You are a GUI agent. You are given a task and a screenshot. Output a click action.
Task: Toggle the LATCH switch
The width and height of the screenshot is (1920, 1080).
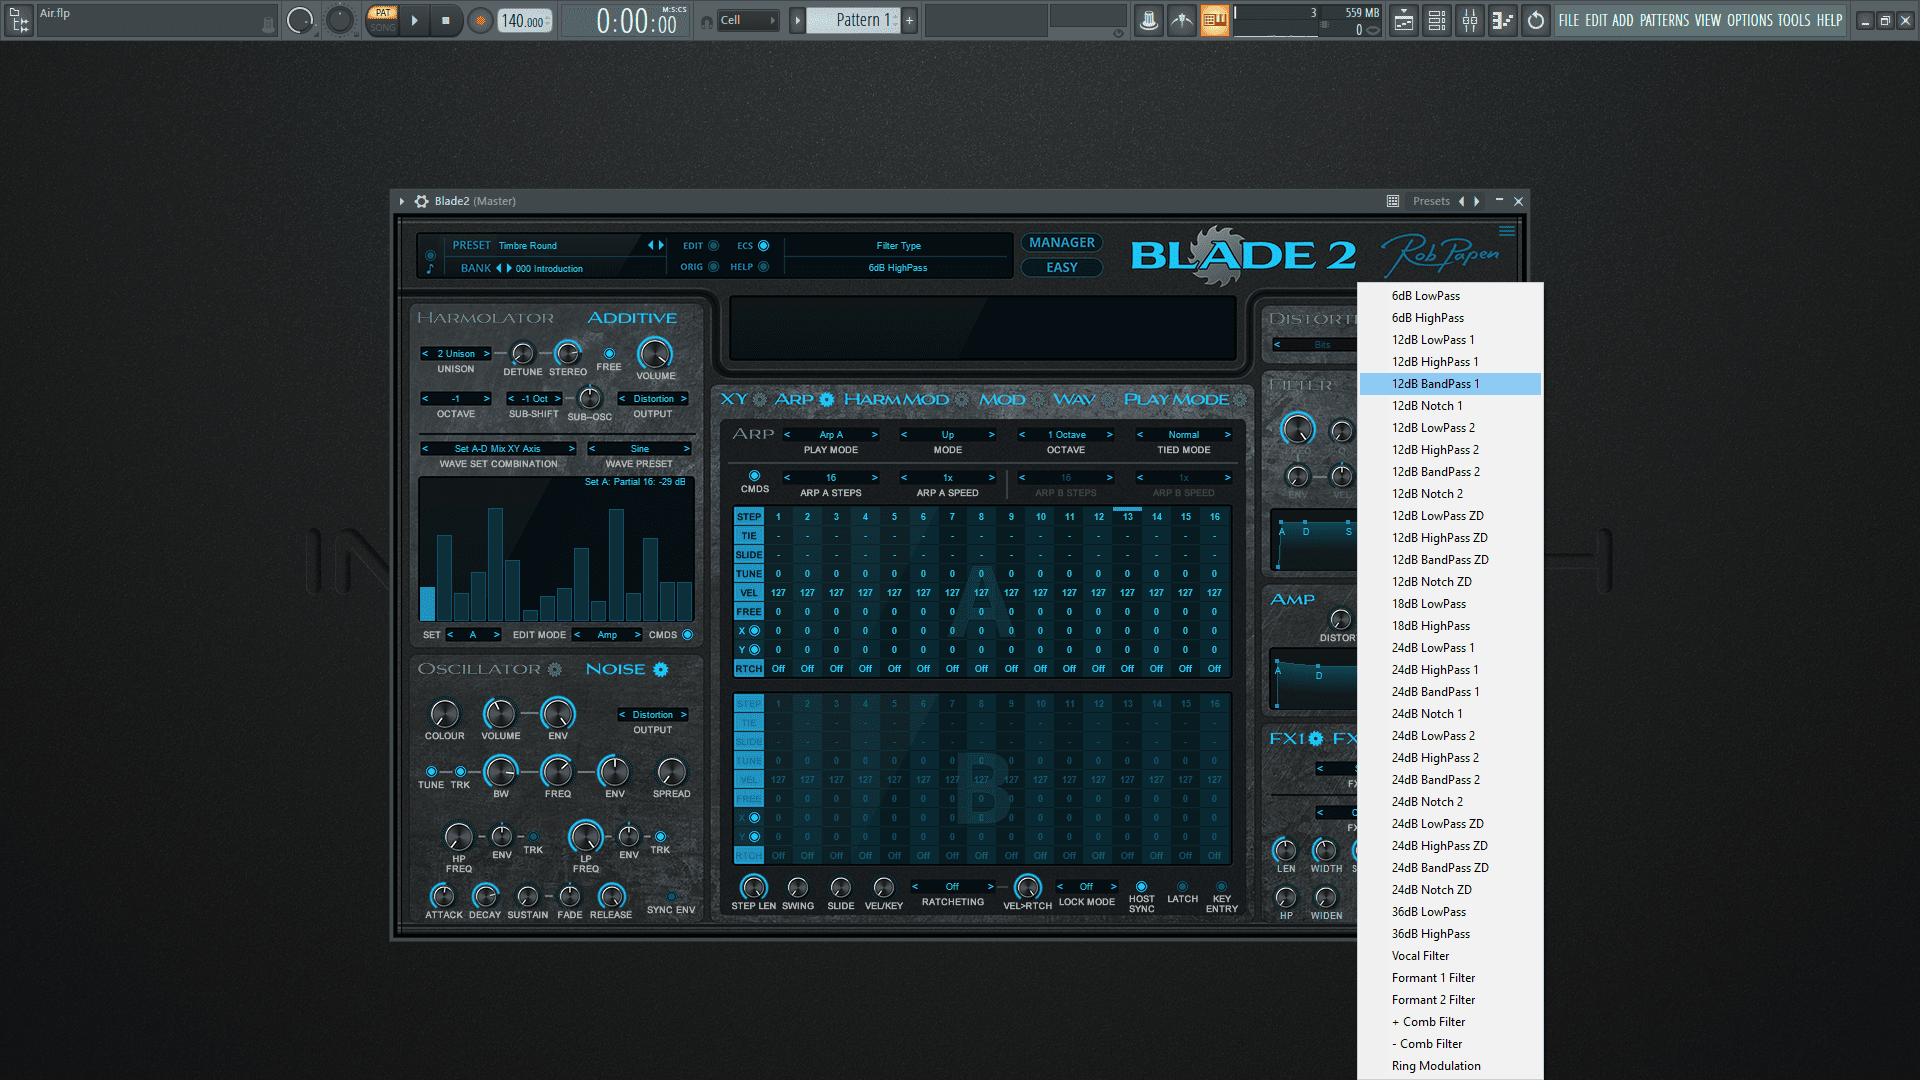click(1182, 886)
